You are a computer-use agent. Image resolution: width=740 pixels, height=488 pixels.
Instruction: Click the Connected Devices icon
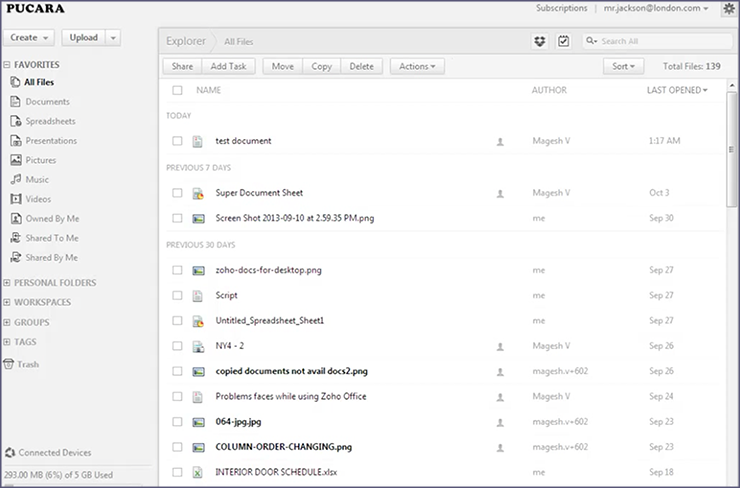10,453
